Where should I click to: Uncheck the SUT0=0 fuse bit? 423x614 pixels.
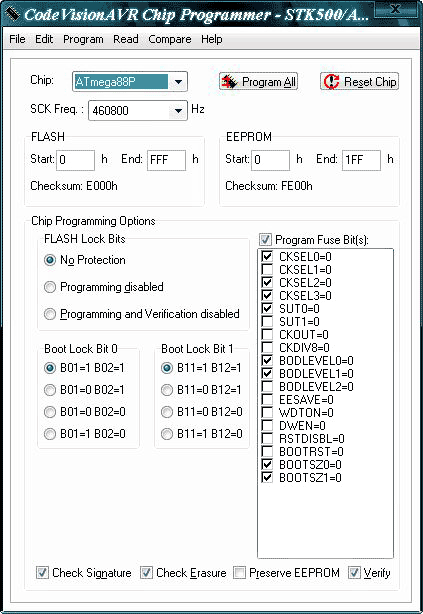[x=267, y=309]
